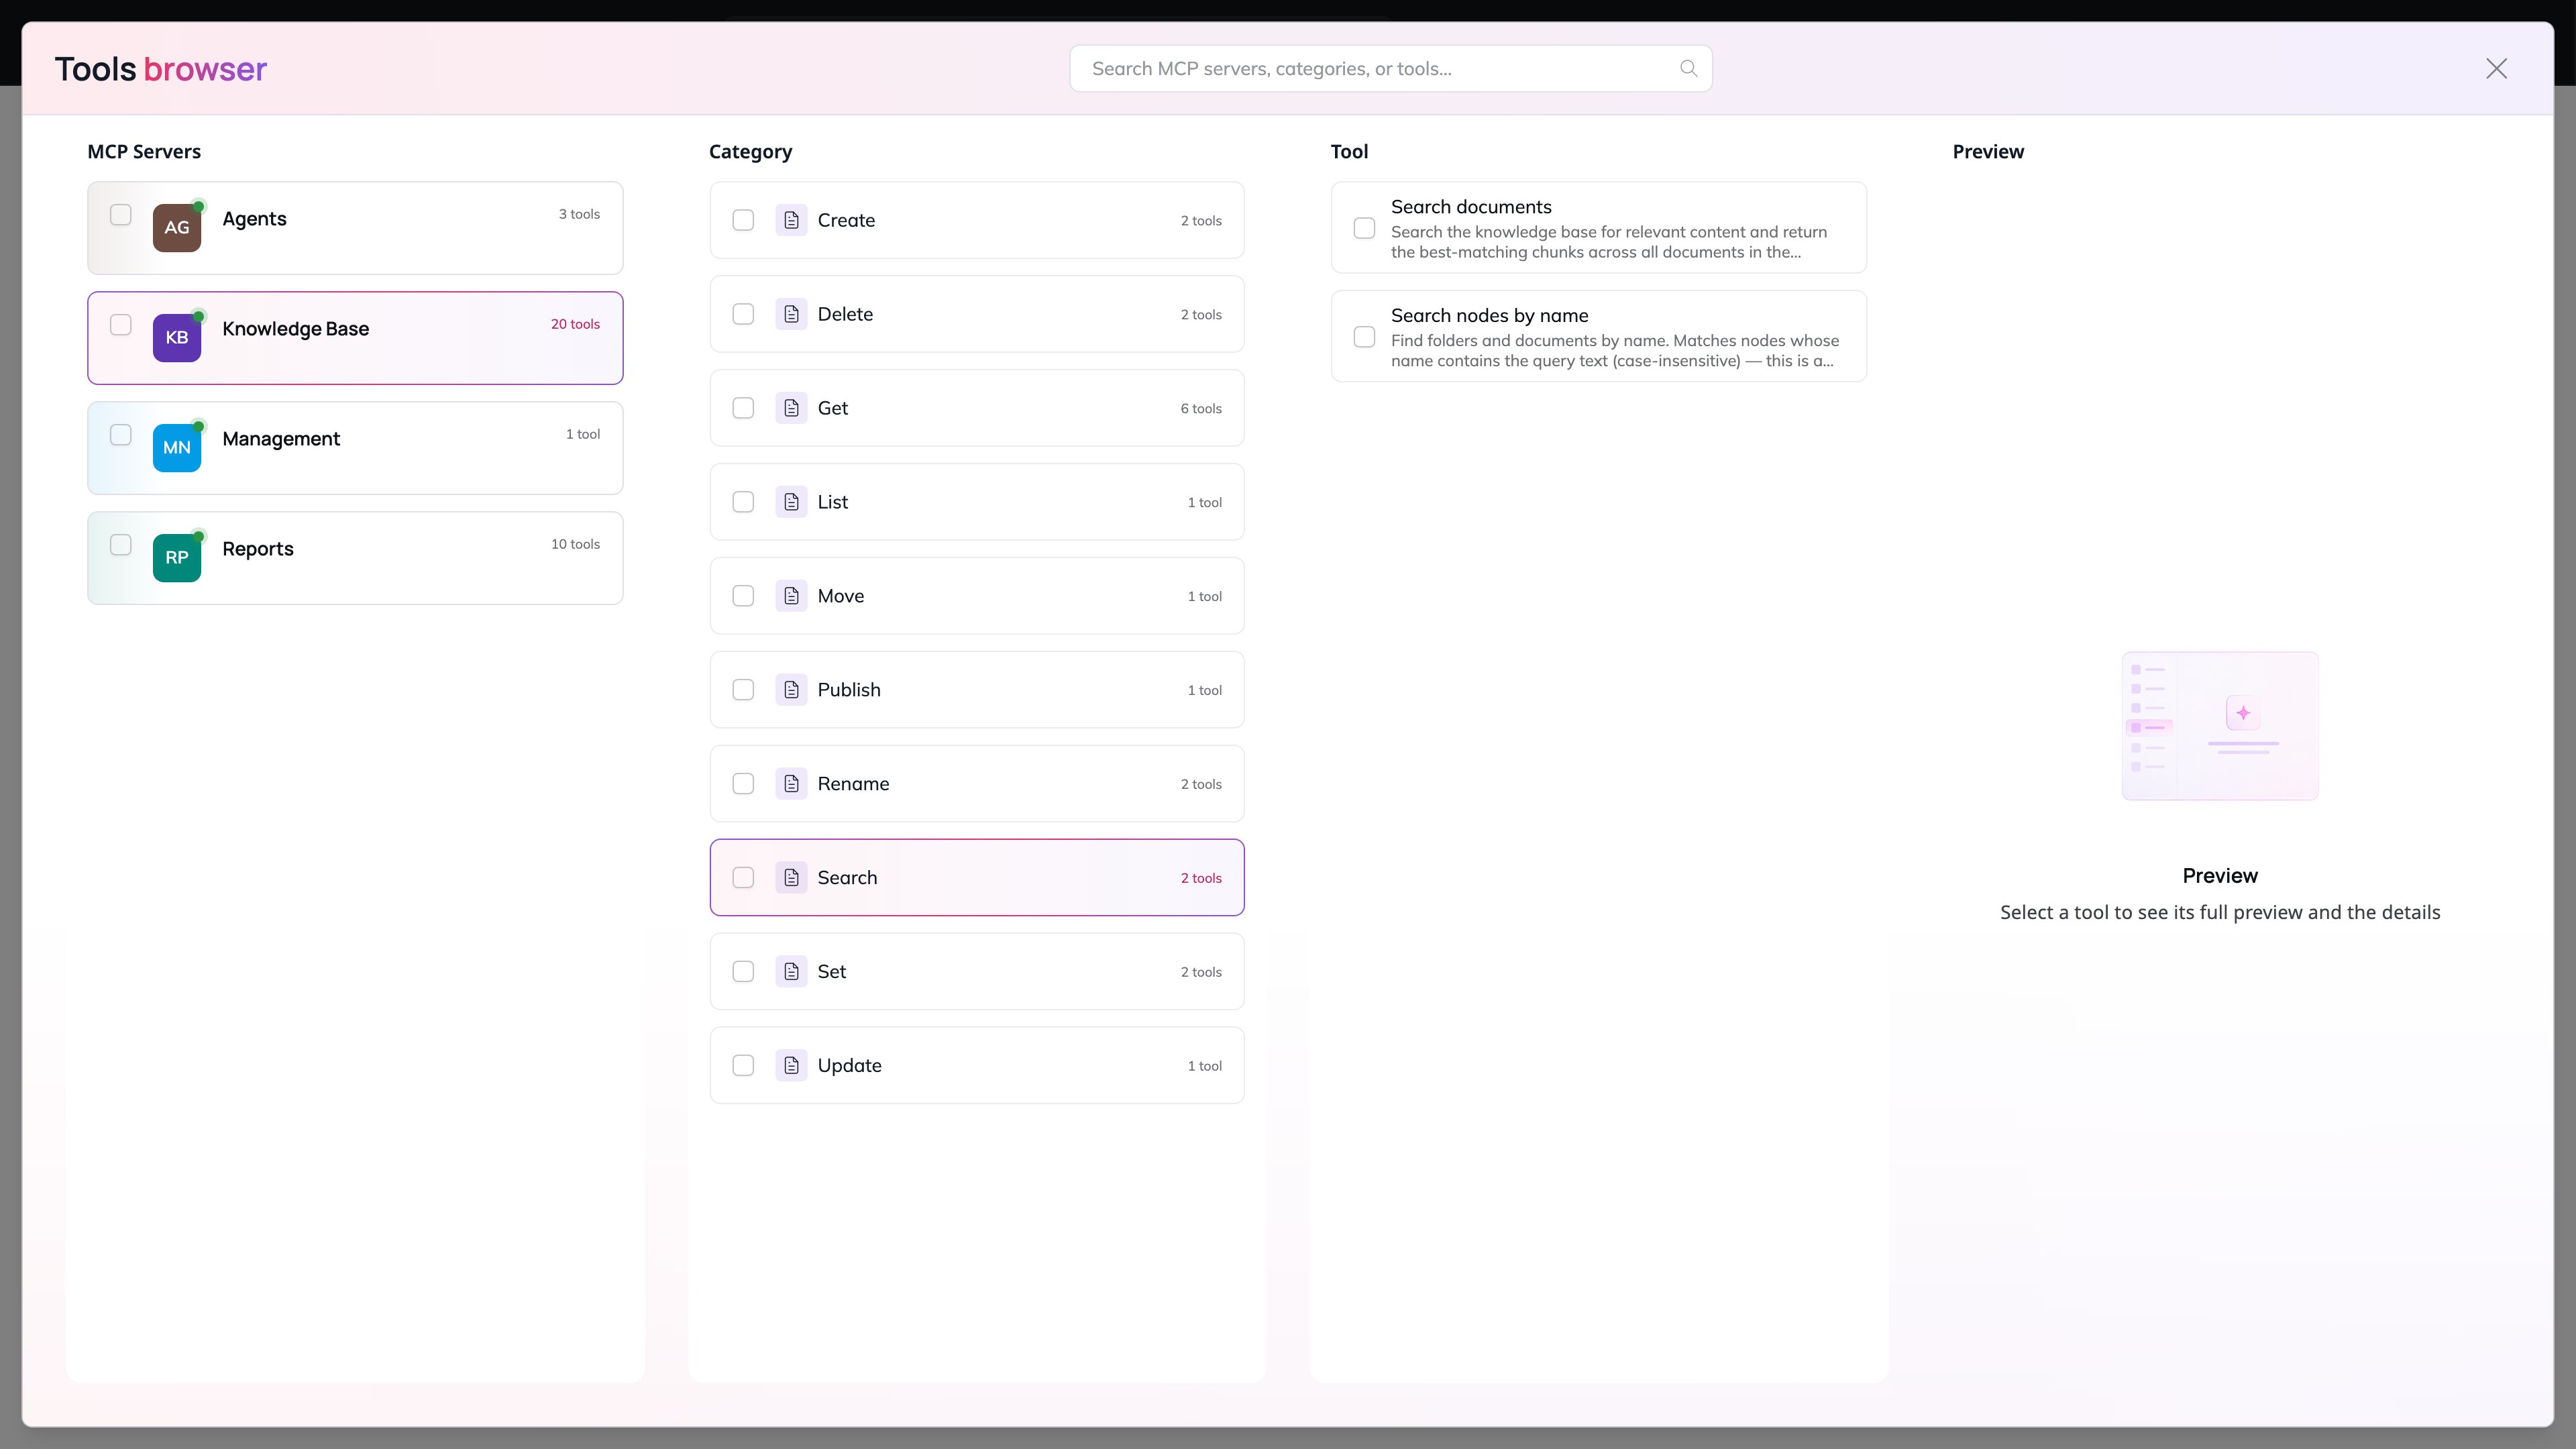Click the RP Reports avatar icon

point(177,558)
